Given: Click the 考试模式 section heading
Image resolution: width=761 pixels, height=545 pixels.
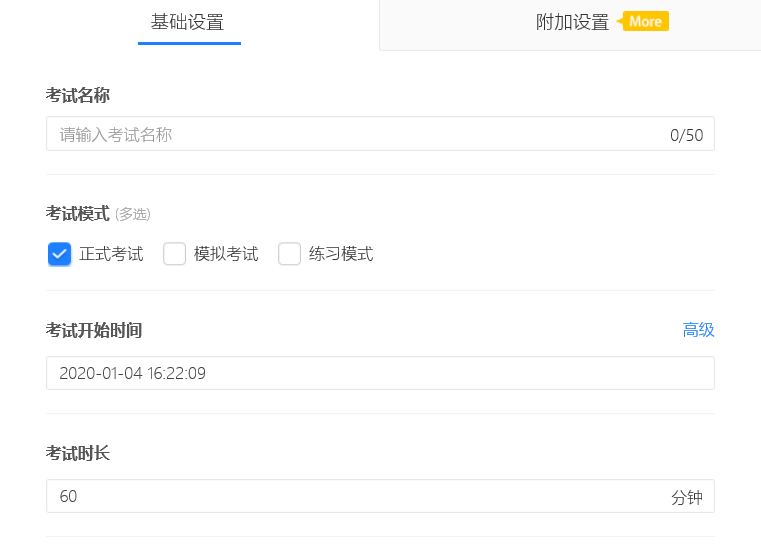Looking at the screenshot, I should pos(78,213).
